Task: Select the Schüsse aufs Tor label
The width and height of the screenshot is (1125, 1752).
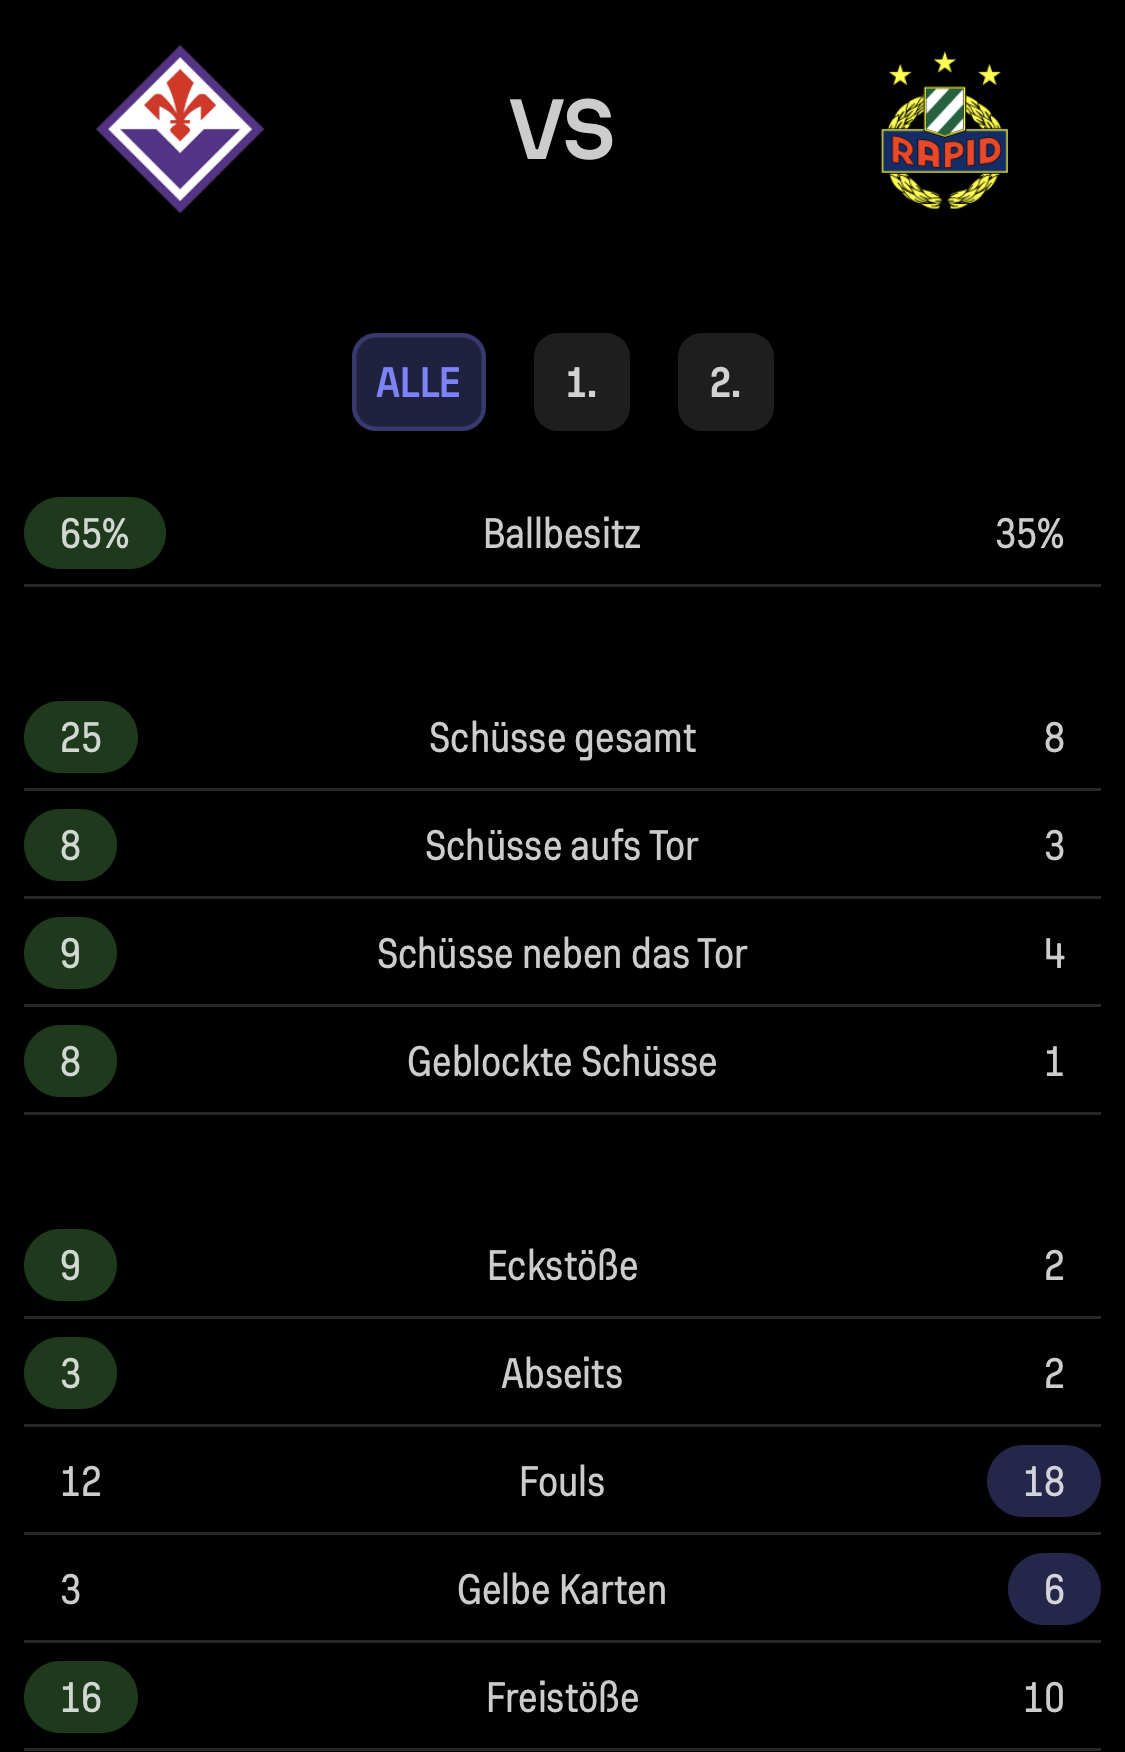Action: coord(562,846)
